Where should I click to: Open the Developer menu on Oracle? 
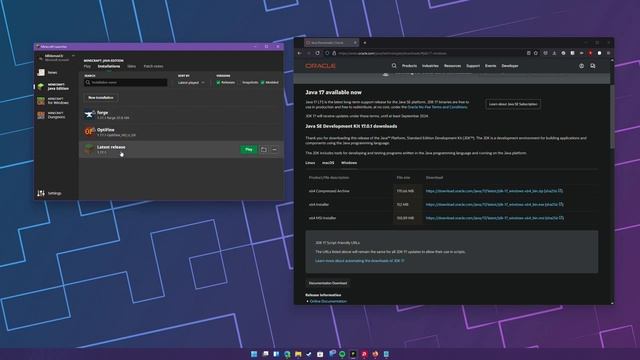click(510, 66)
